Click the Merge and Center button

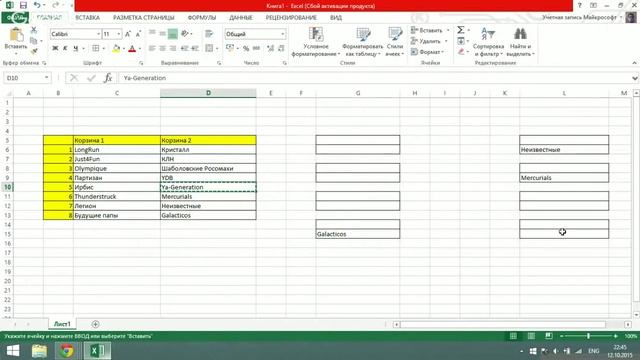(209, 49)
